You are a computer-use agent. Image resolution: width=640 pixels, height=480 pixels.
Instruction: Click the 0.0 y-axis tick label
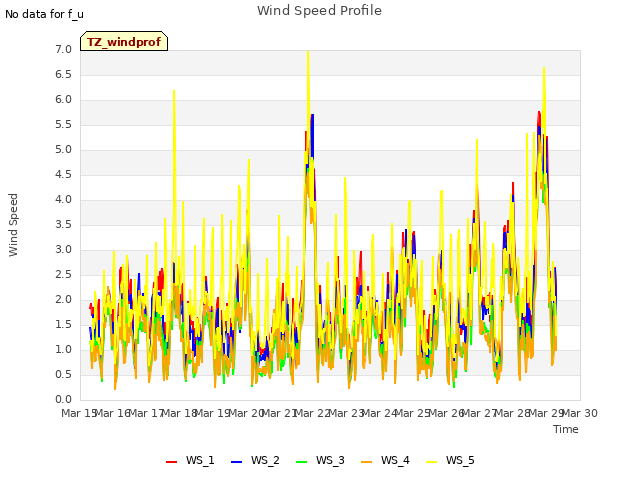coord(63,400)
